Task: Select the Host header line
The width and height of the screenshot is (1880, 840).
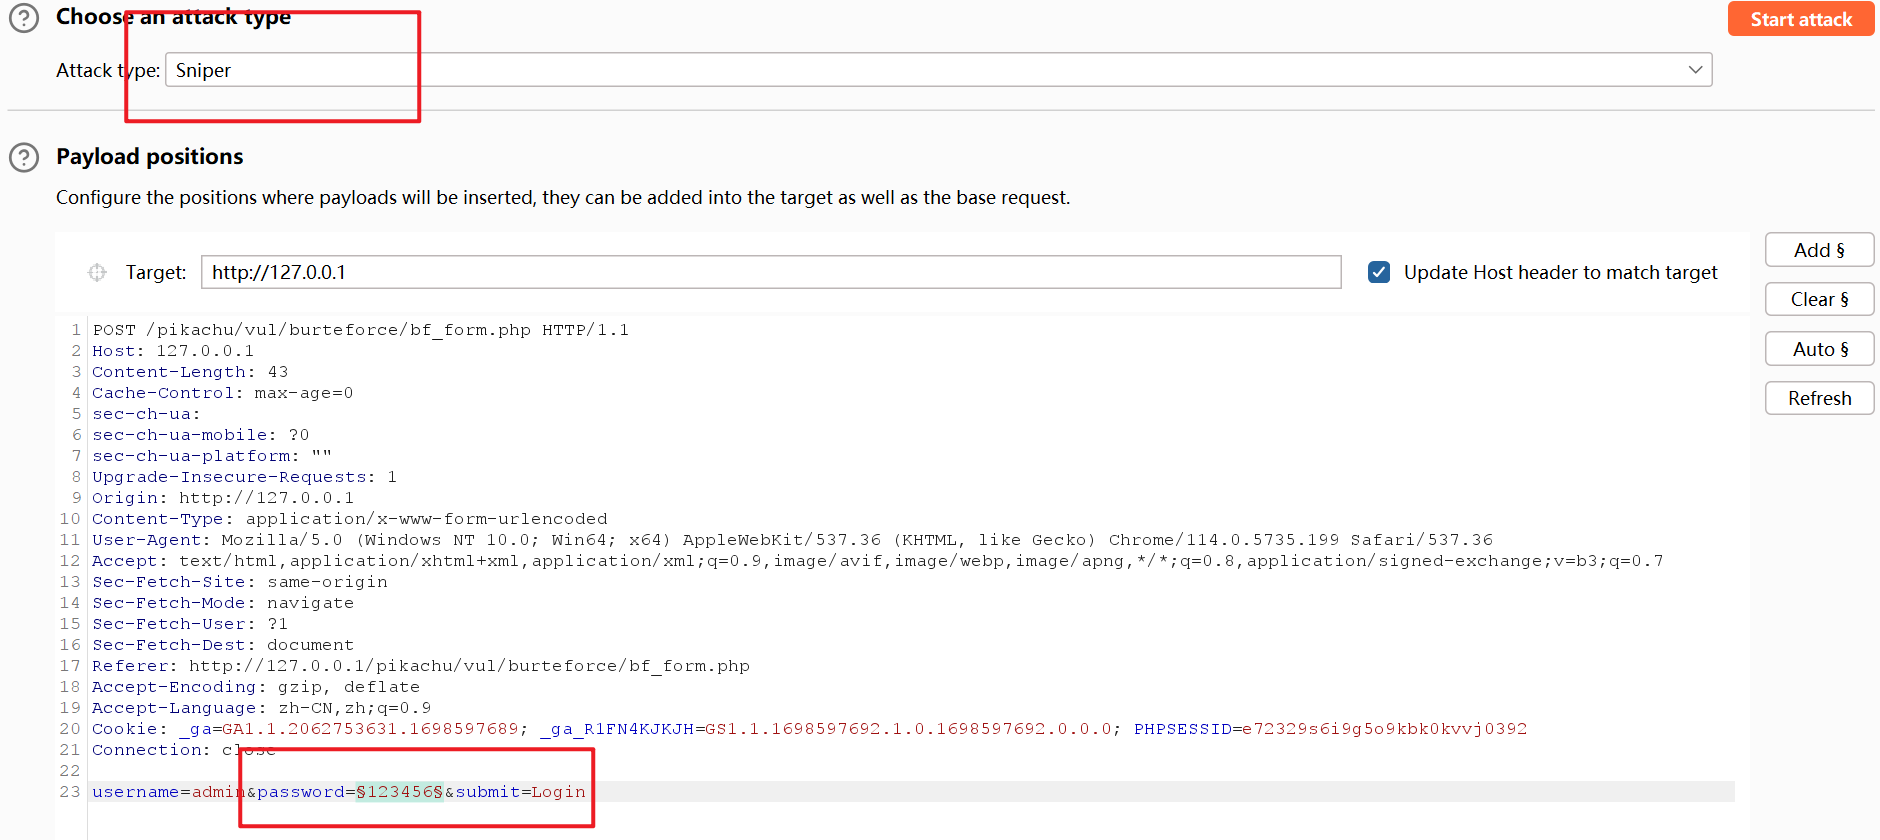Action: [173, 351]
